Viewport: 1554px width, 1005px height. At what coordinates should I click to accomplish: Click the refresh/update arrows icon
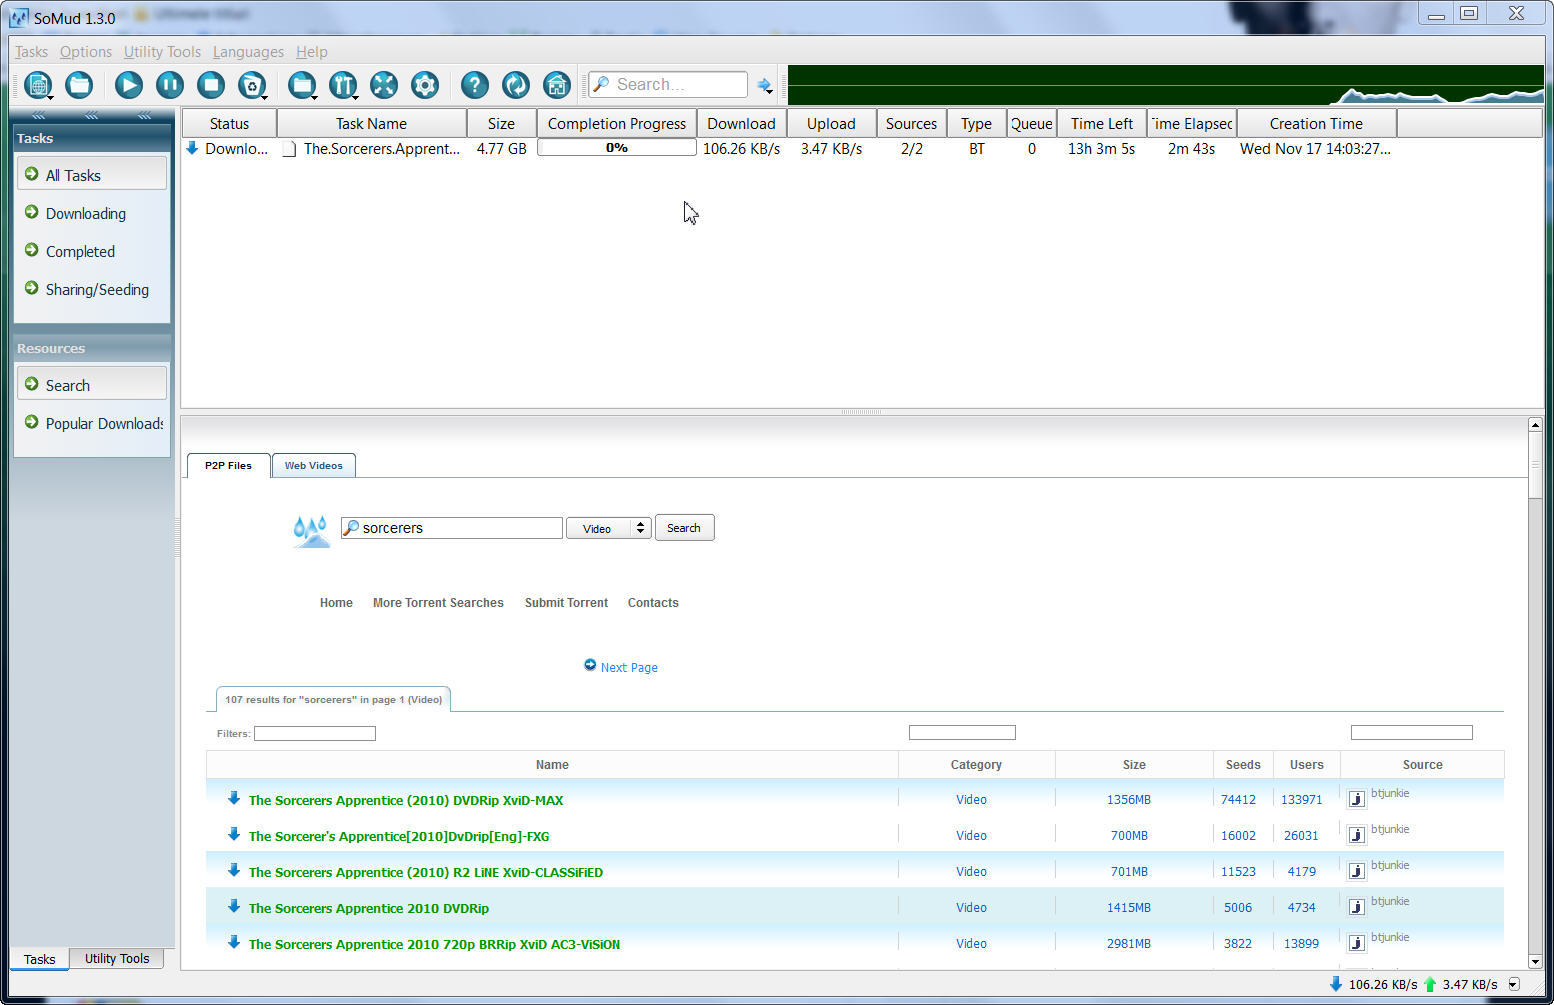click(x=516, y=85)
